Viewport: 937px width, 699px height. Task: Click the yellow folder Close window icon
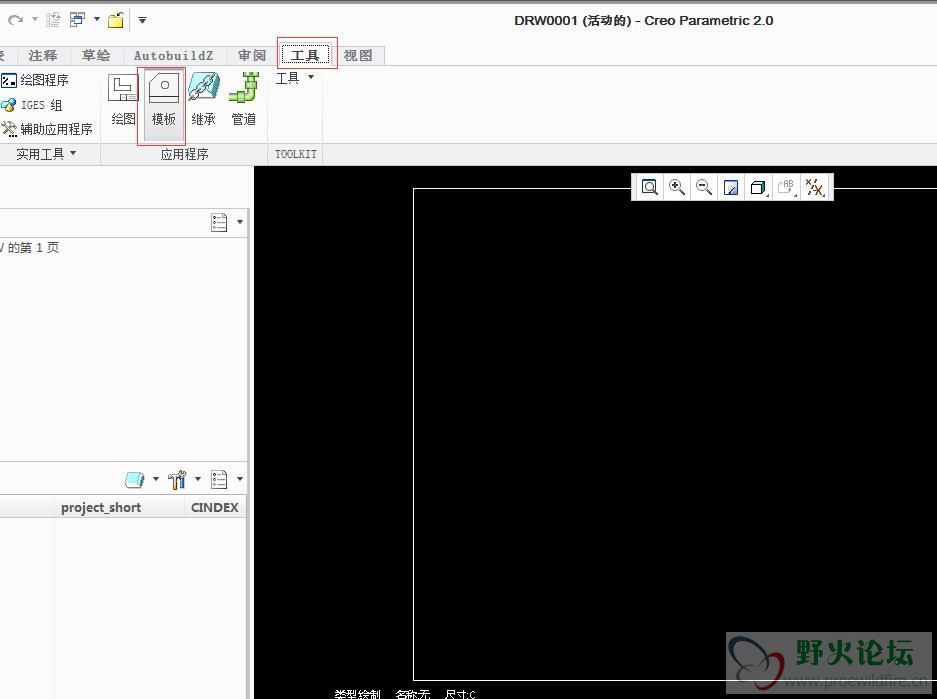[x=116, y=20]
